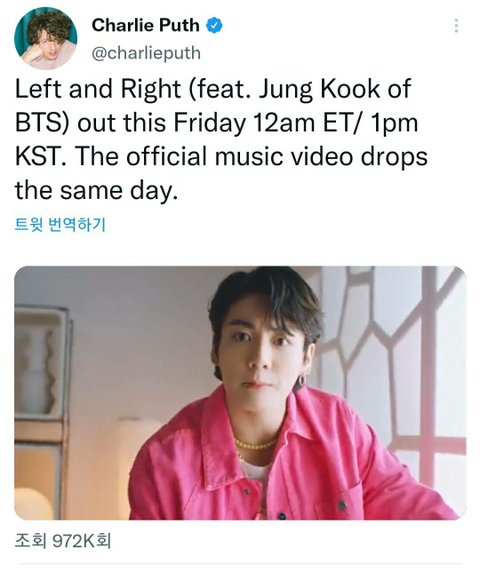Click the words "Jung Kook of" in tweet
Image resolution: width=480 pixels, height=573 pixels.
[x=335, y=90]
